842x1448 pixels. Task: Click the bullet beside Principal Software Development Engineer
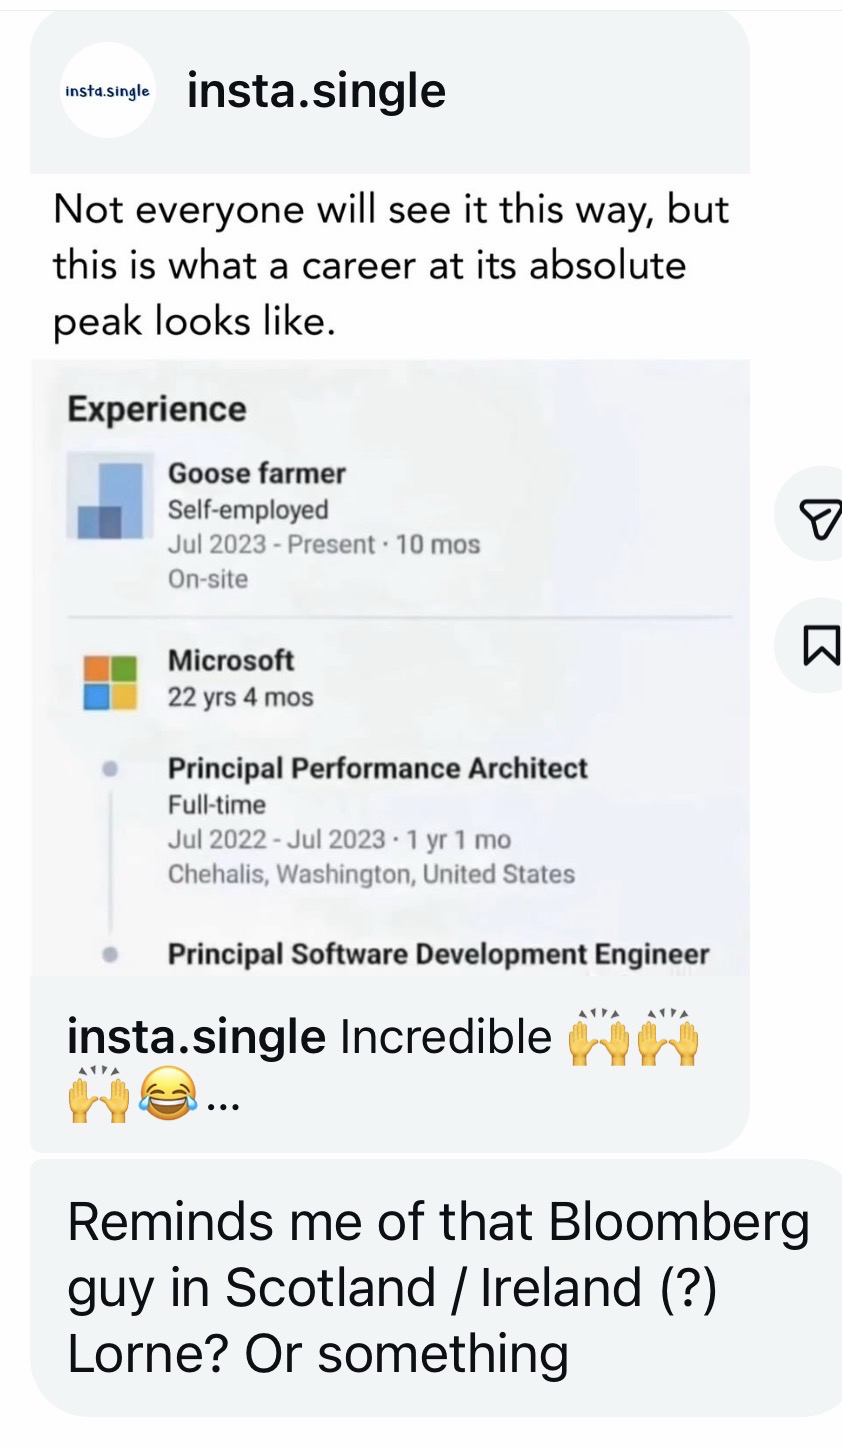click(110, 954)
